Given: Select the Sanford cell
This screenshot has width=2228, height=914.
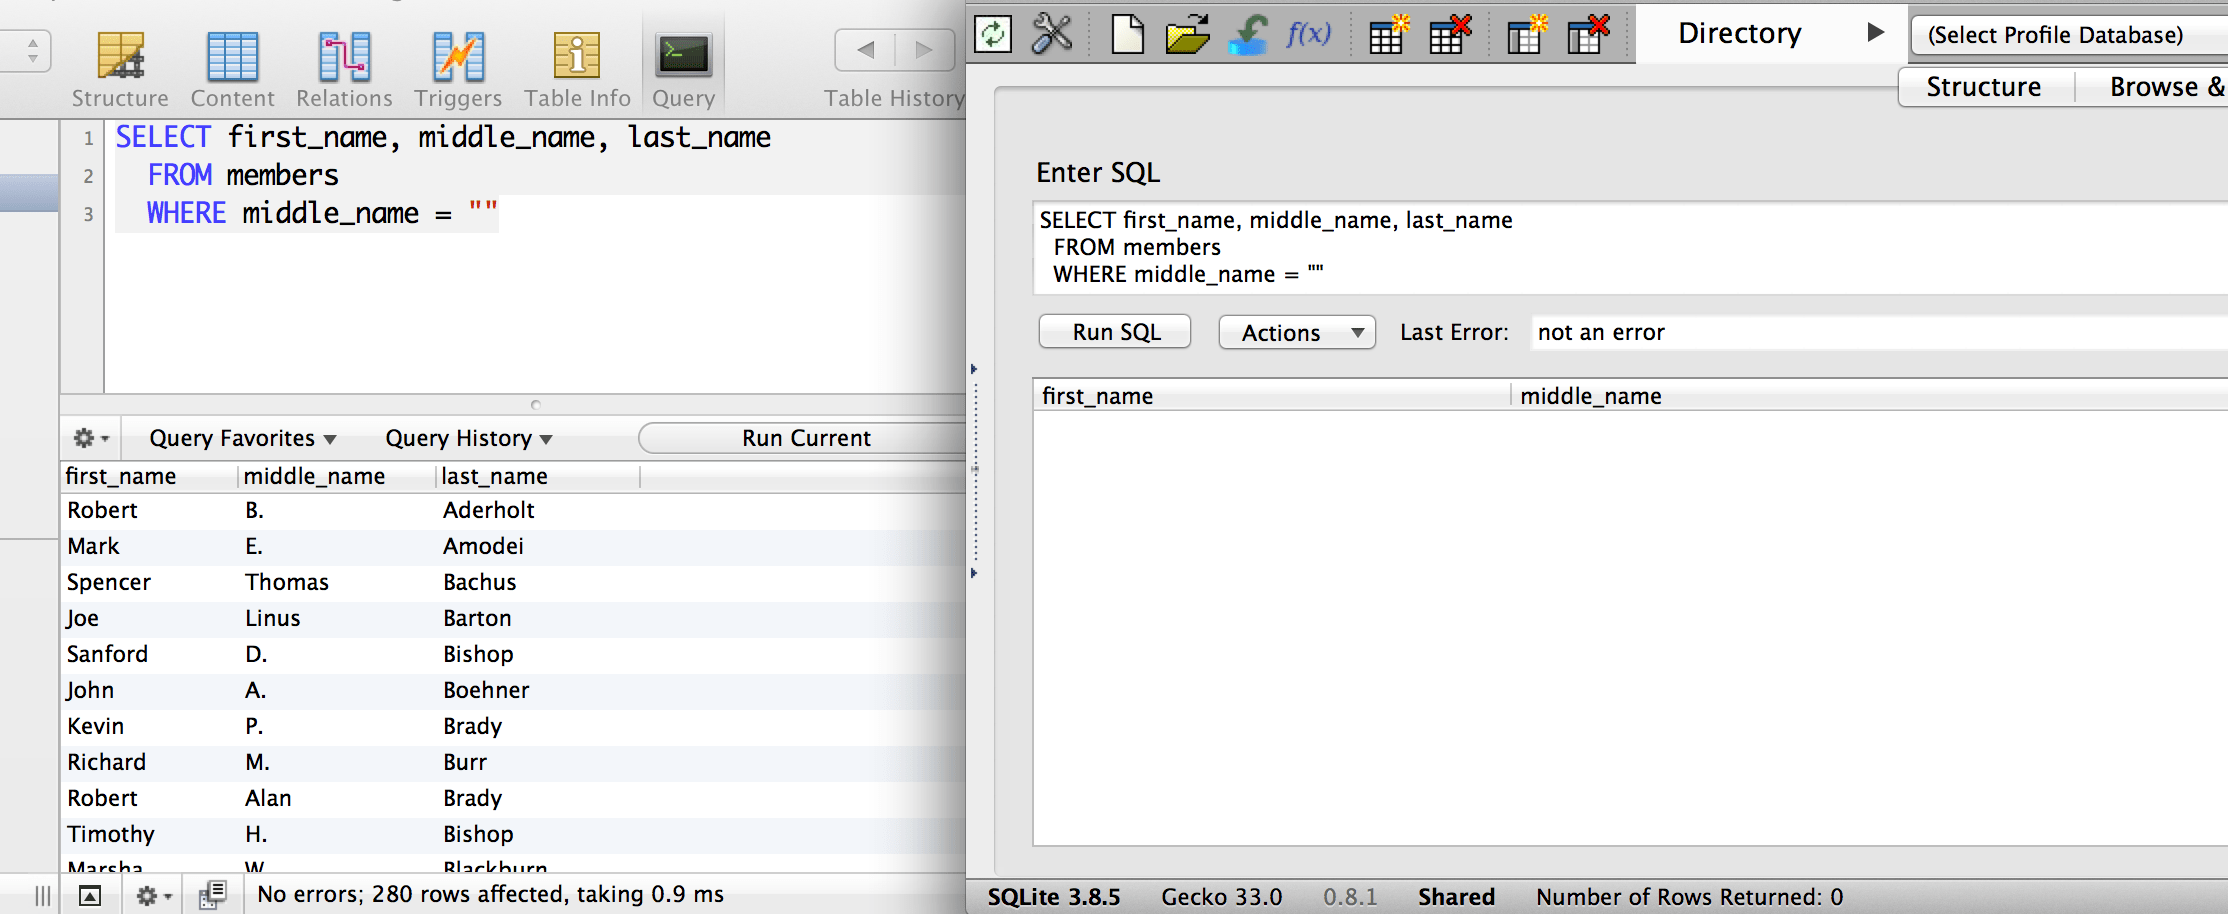Looking at the screenshot, I should (107, 654).
